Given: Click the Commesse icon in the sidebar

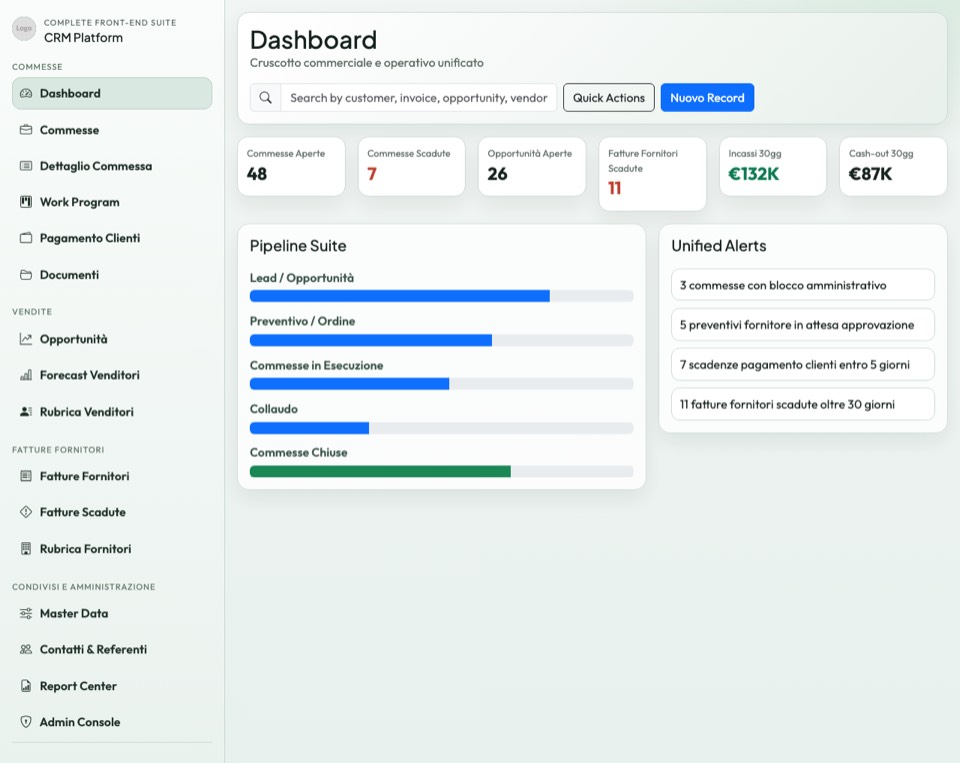Looking at the screenshot, I should pos(26,130).
